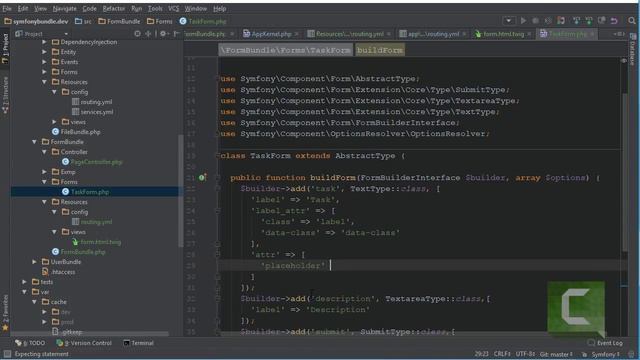
Task: Click the Run with Coverage icon
Action: point(548,21)
